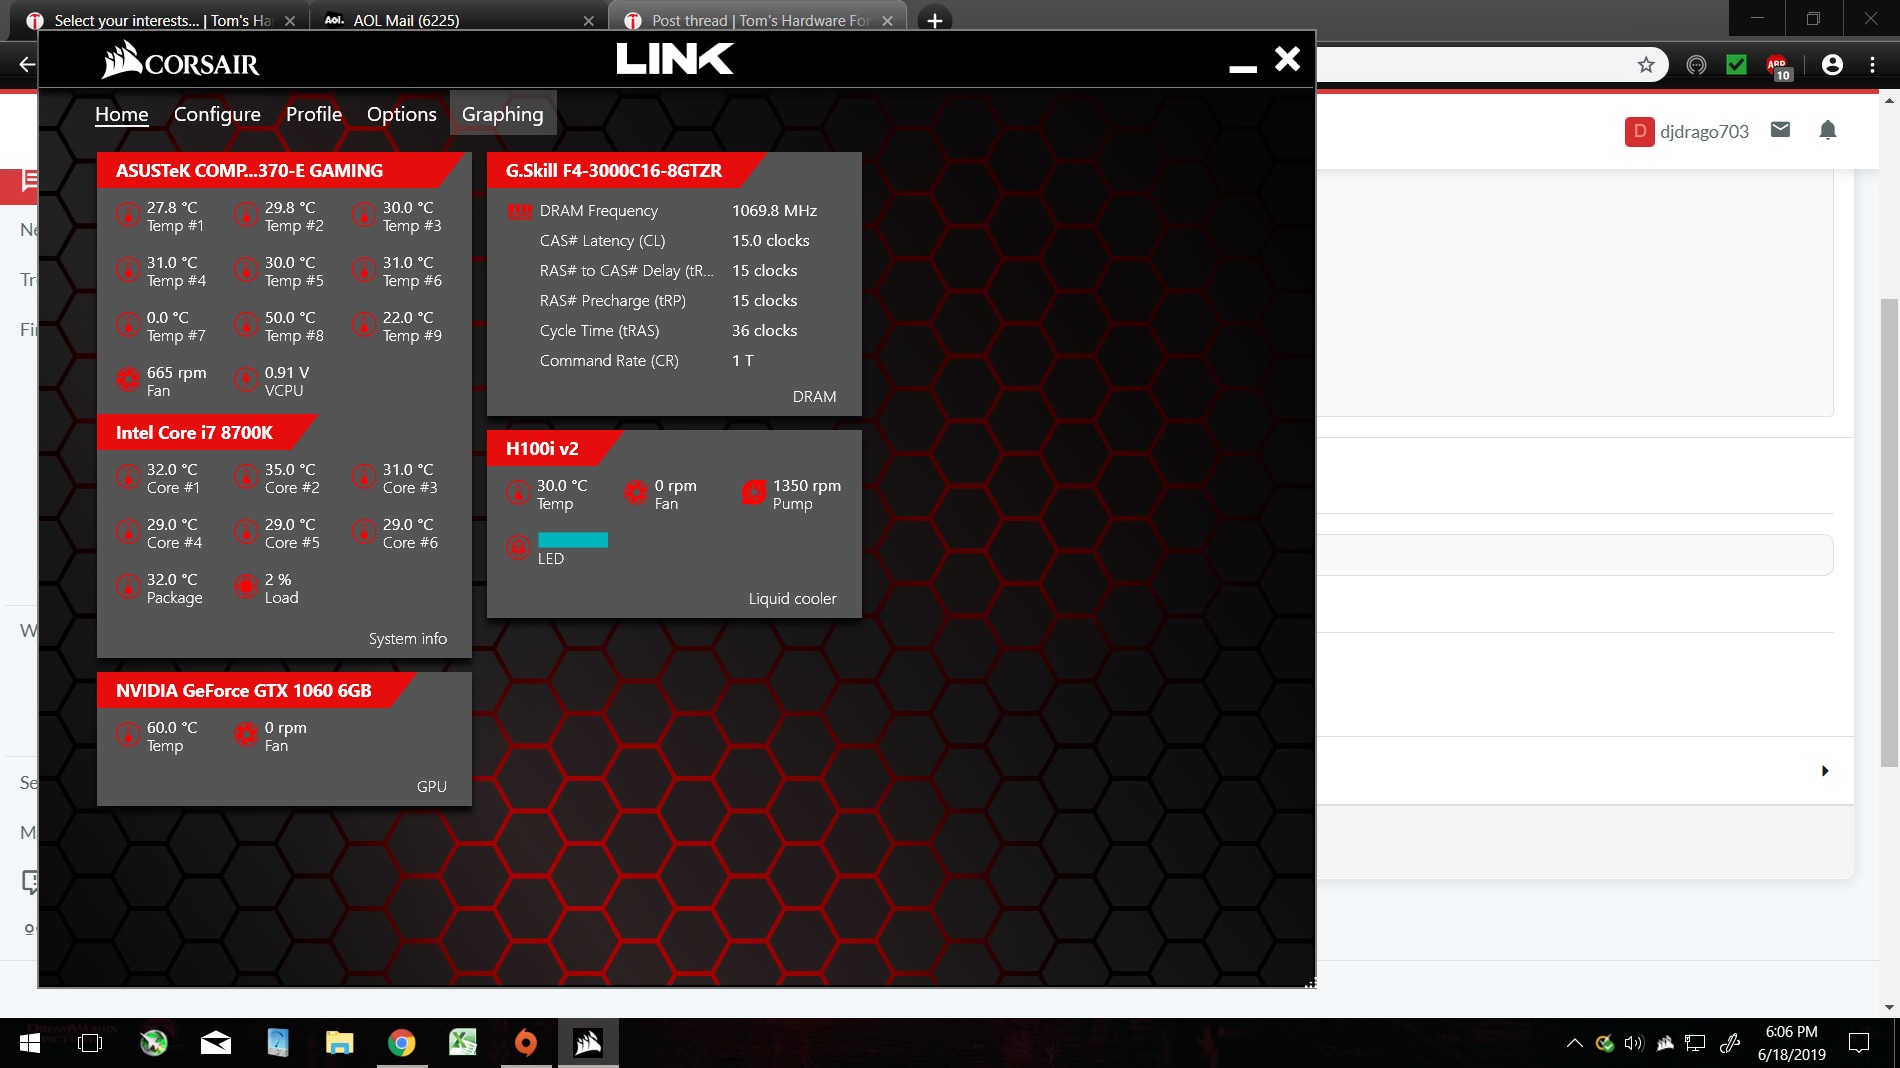Click the System info label
This screenshot has height=1068, width=1900.
pos(408,639)
